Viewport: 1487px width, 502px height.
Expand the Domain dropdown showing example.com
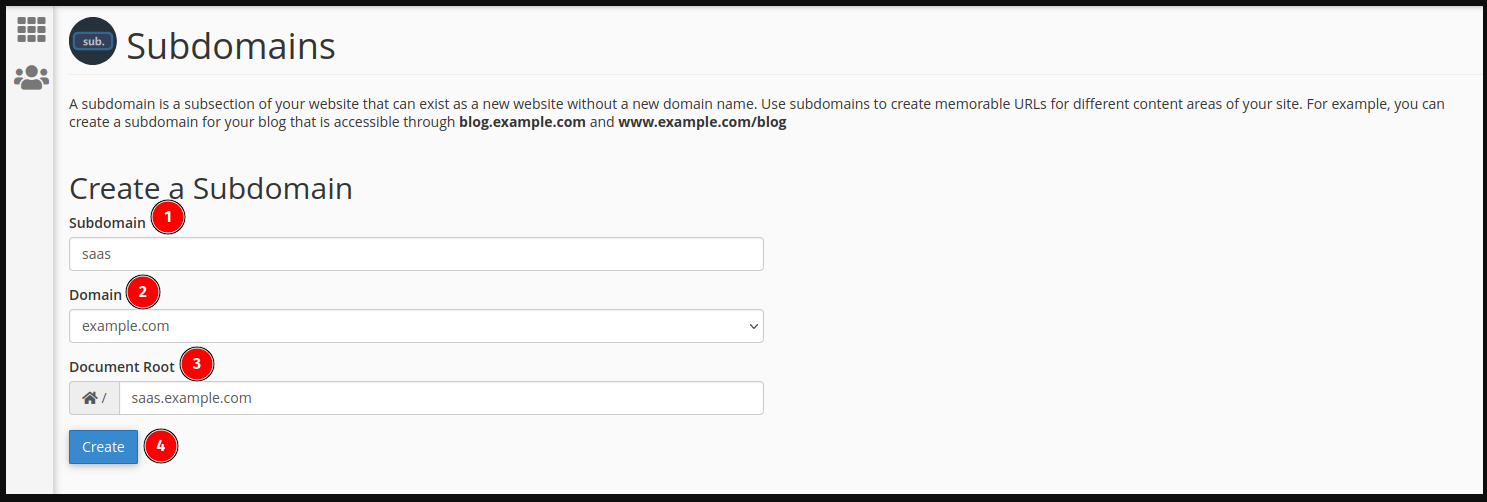tap(416, 326)
